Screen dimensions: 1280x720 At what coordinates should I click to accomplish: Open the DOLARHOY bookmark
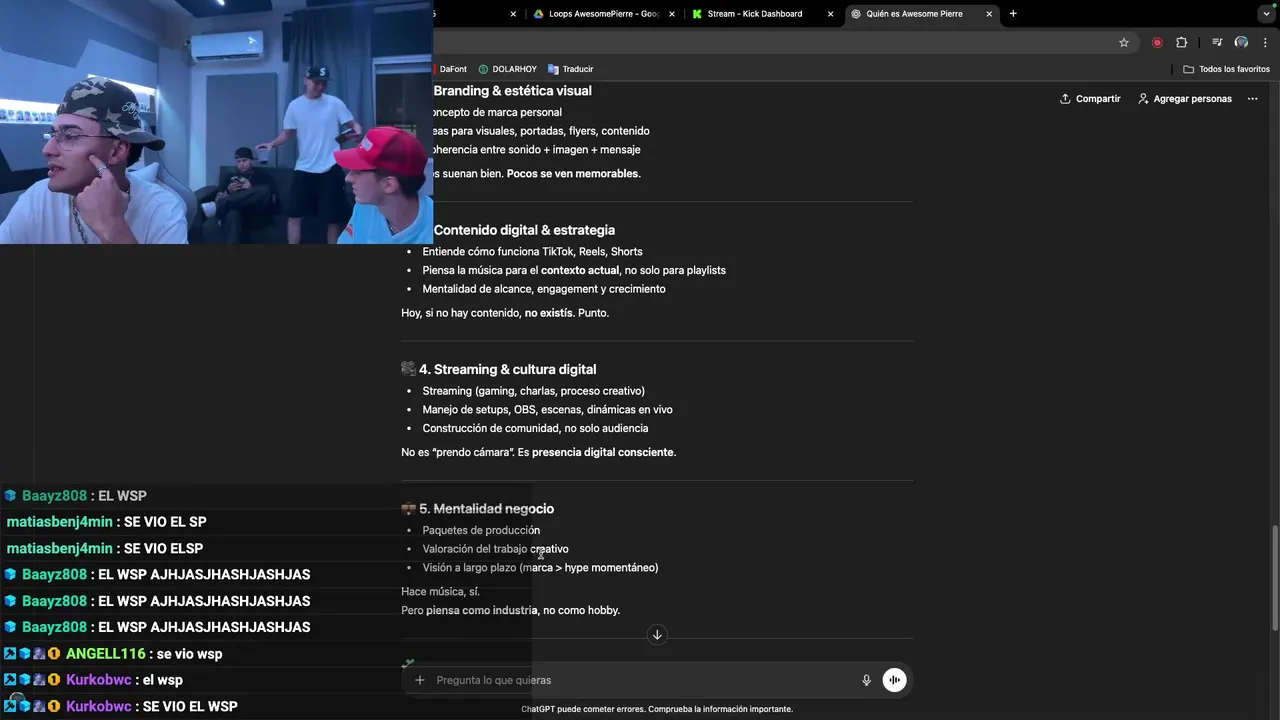coord(508,69)
